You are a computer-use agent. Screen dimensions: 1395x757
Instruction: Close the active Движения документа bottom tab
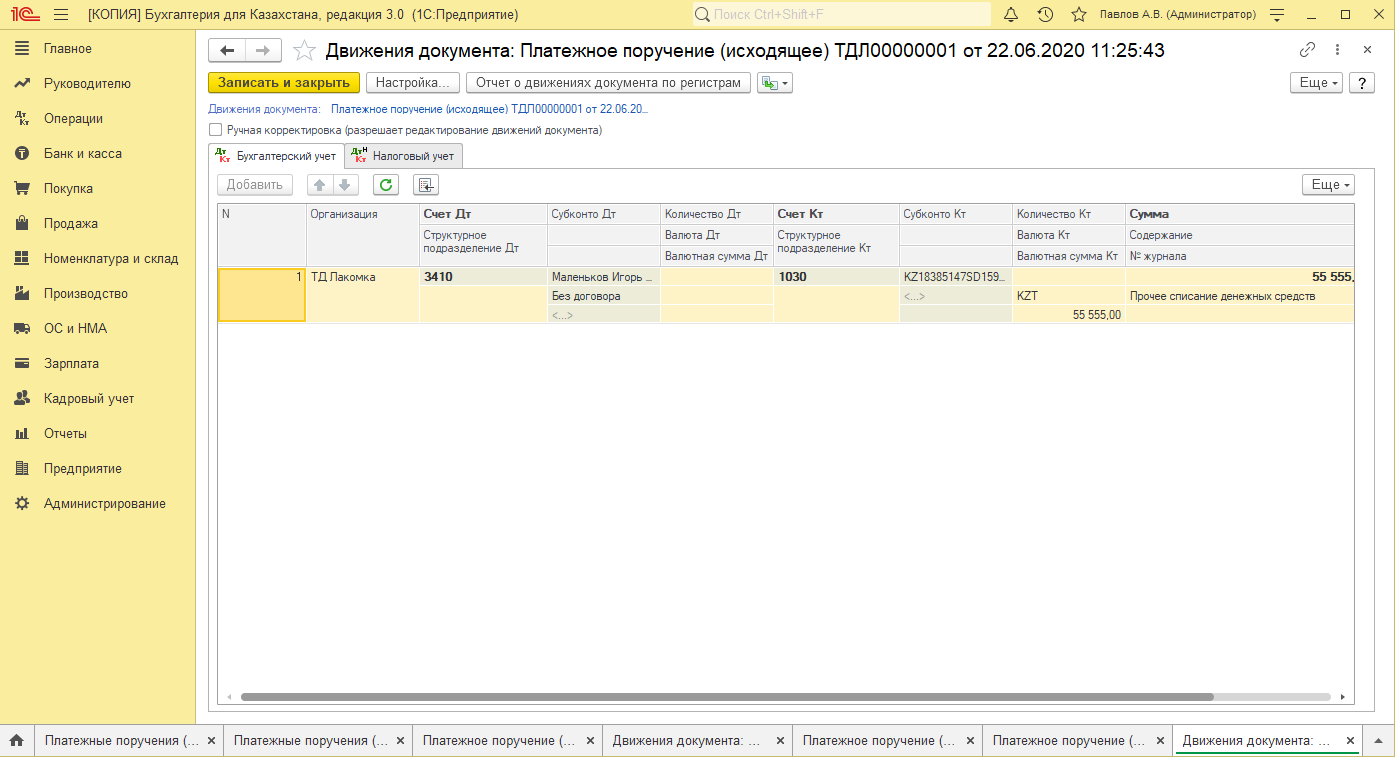1350,741
